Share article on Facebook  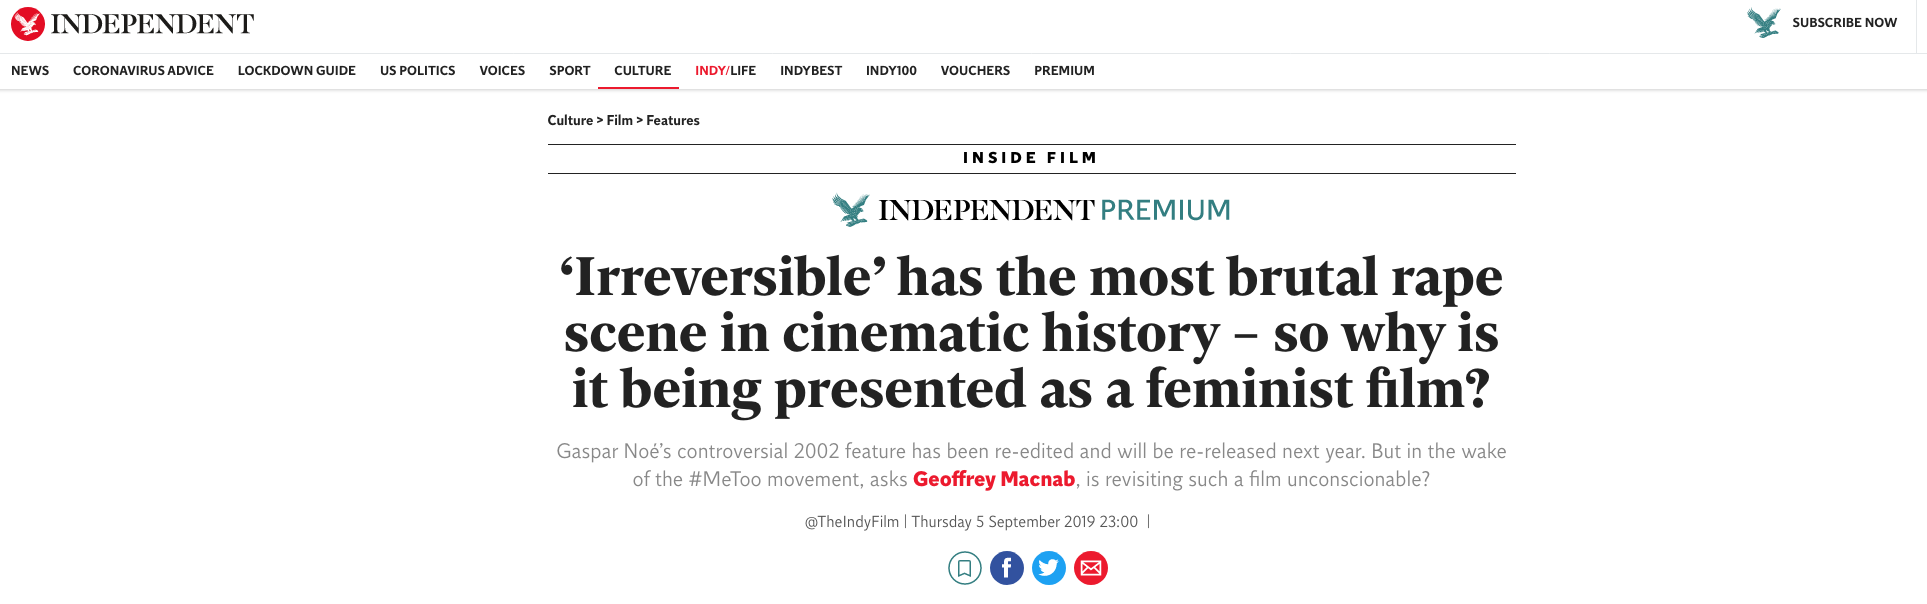coord(1006,568)
